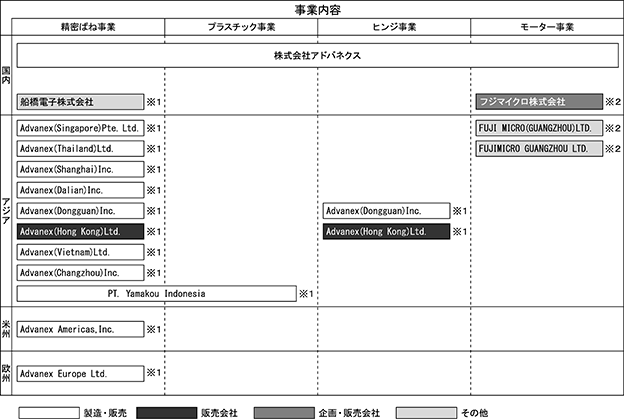The width and height of the screenshot is (624, 419).
Task: Select Advanex(Singapore)Pte. Ltd. box
Action: [x=80, y=128]
